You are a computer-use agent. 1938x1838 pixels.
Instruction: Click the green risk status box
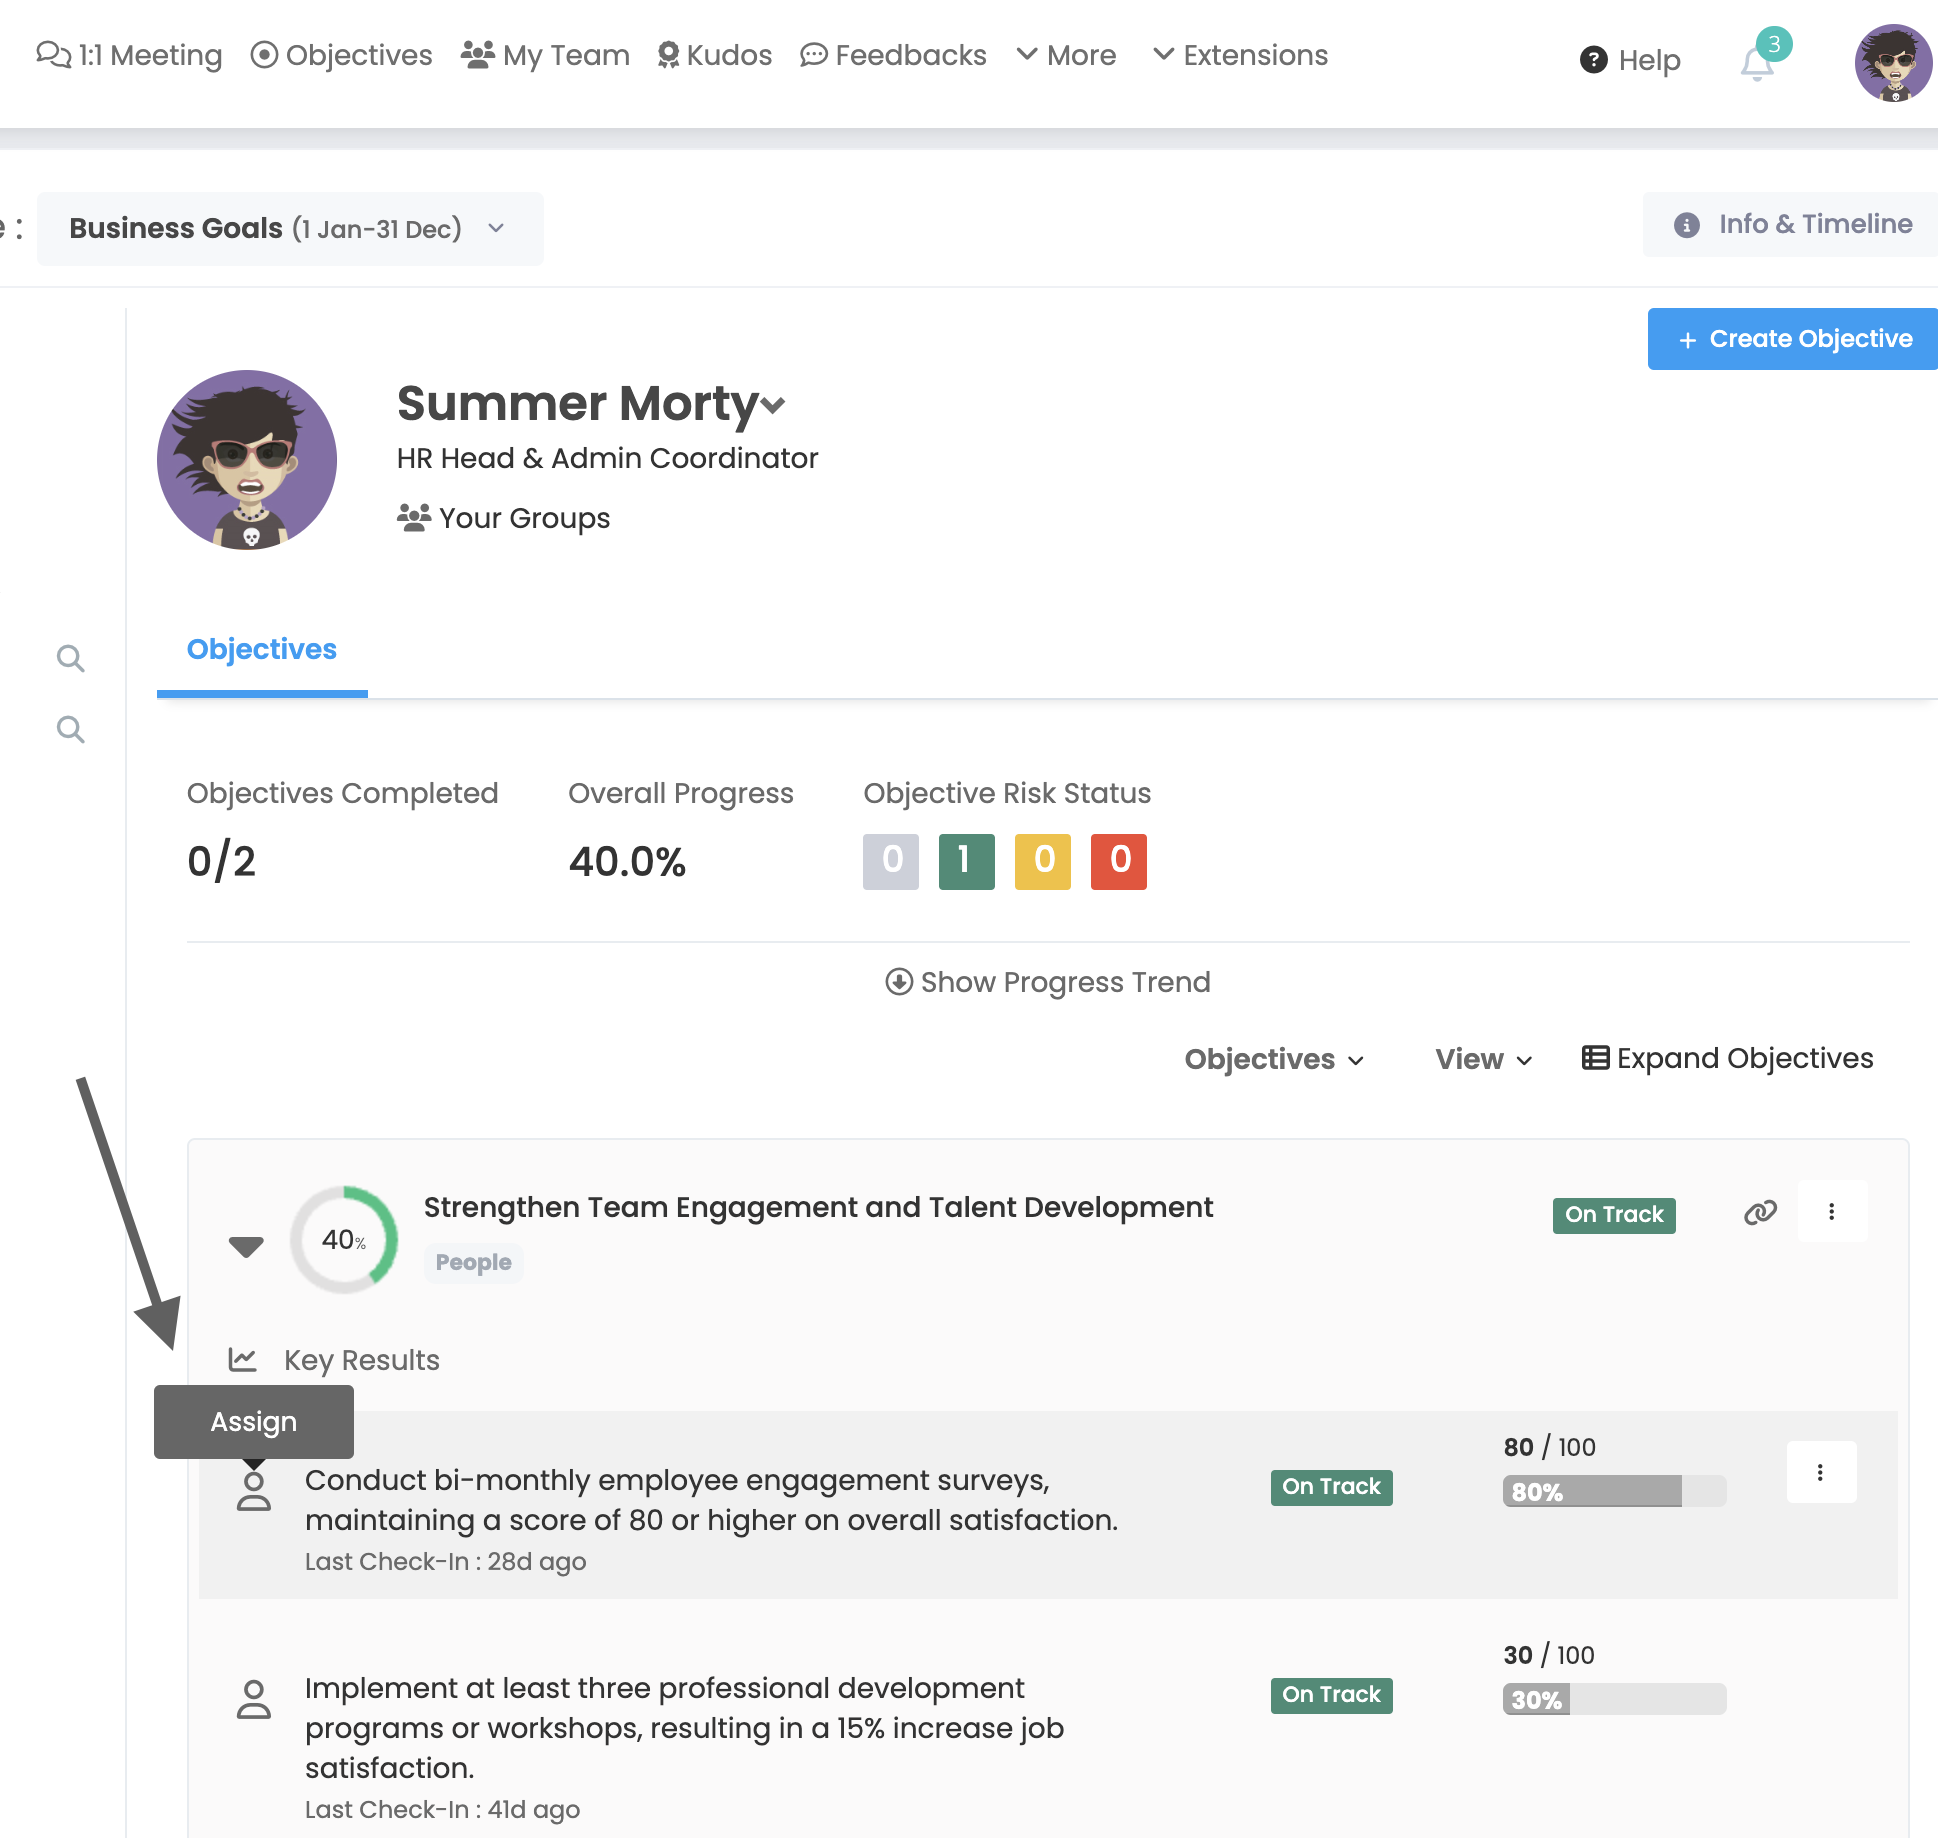coord(966,861)
